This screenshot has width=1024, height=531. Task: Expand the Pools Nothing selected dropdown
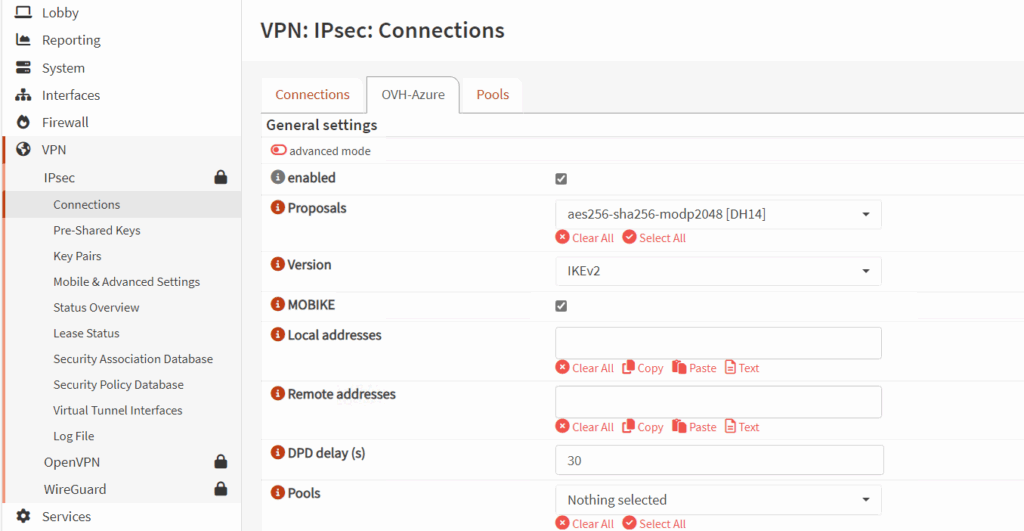pos(718,500)
